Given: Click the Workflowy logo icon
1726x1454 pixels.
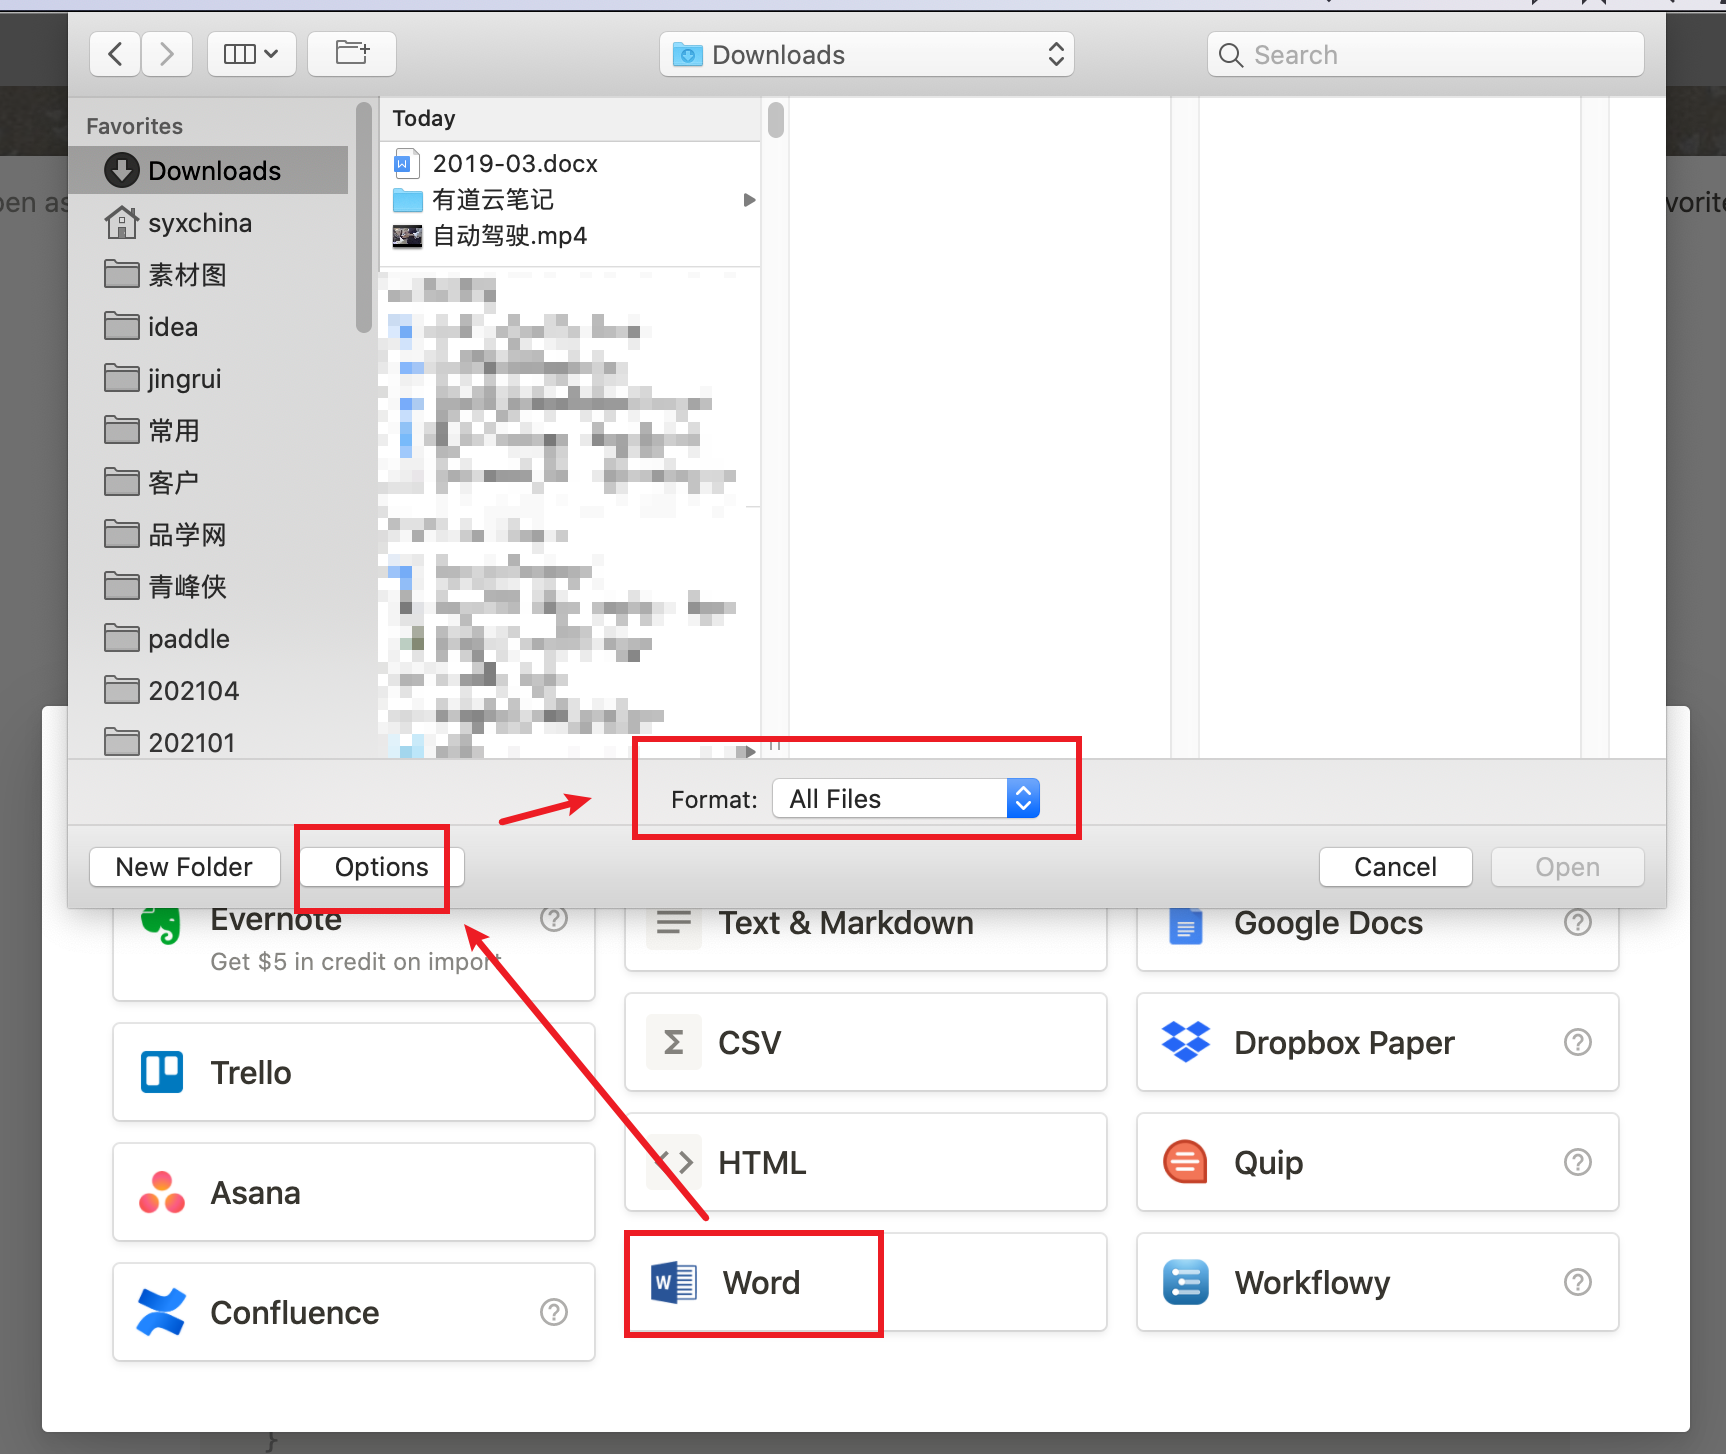Looking at the screenshot, I should [1186, 1282].
